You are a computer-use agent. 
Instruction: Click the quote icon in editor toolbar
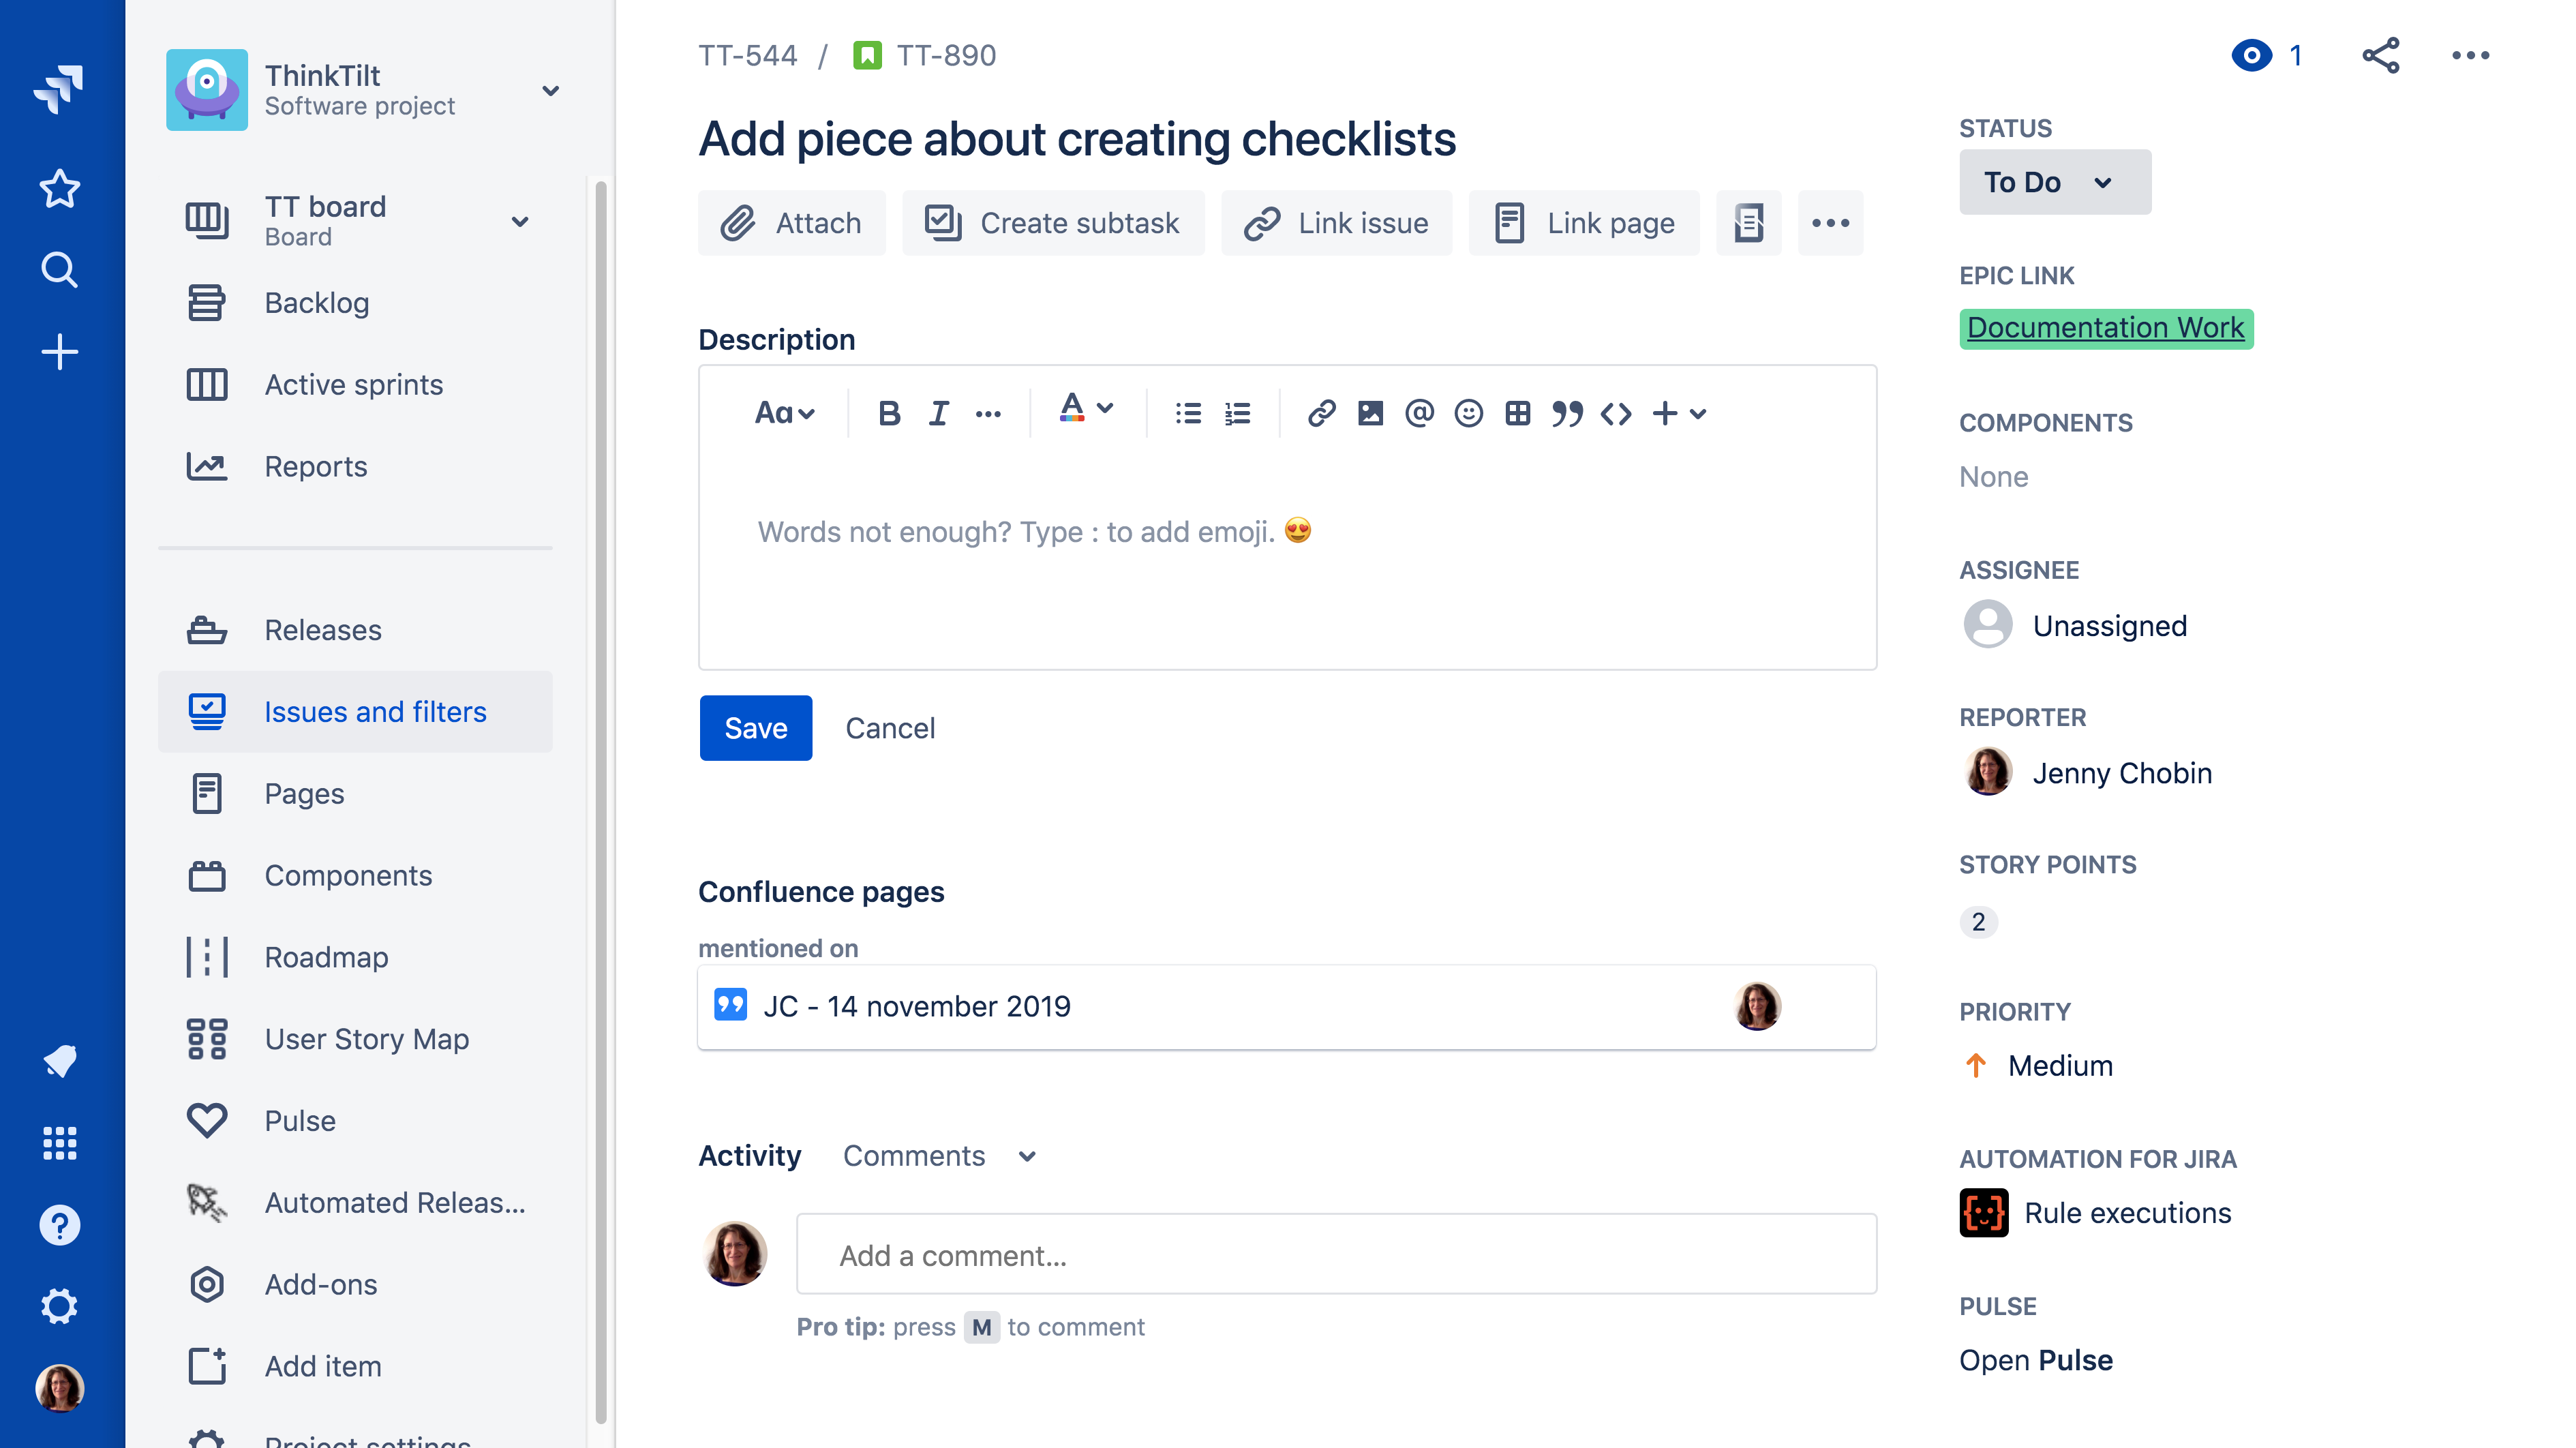[1567, 413]
